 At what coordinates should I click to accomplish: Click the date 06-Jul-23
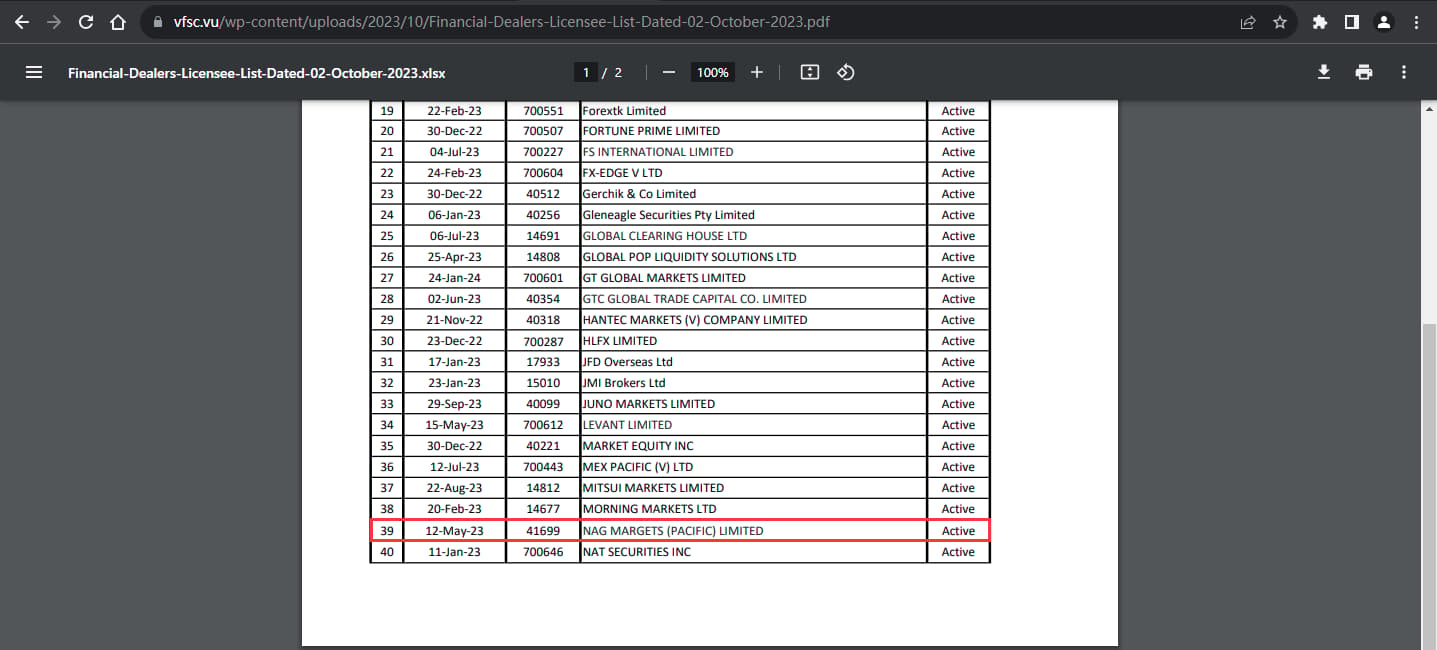click(454, 236)
